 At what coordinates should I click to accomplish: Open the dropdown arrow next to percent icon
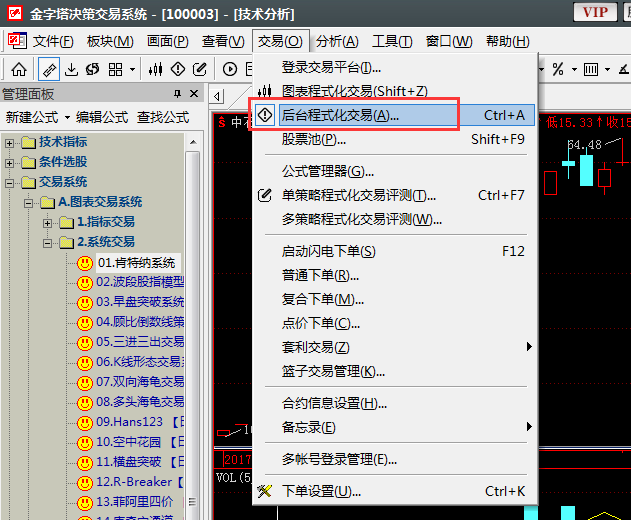(x=575, y=70)
